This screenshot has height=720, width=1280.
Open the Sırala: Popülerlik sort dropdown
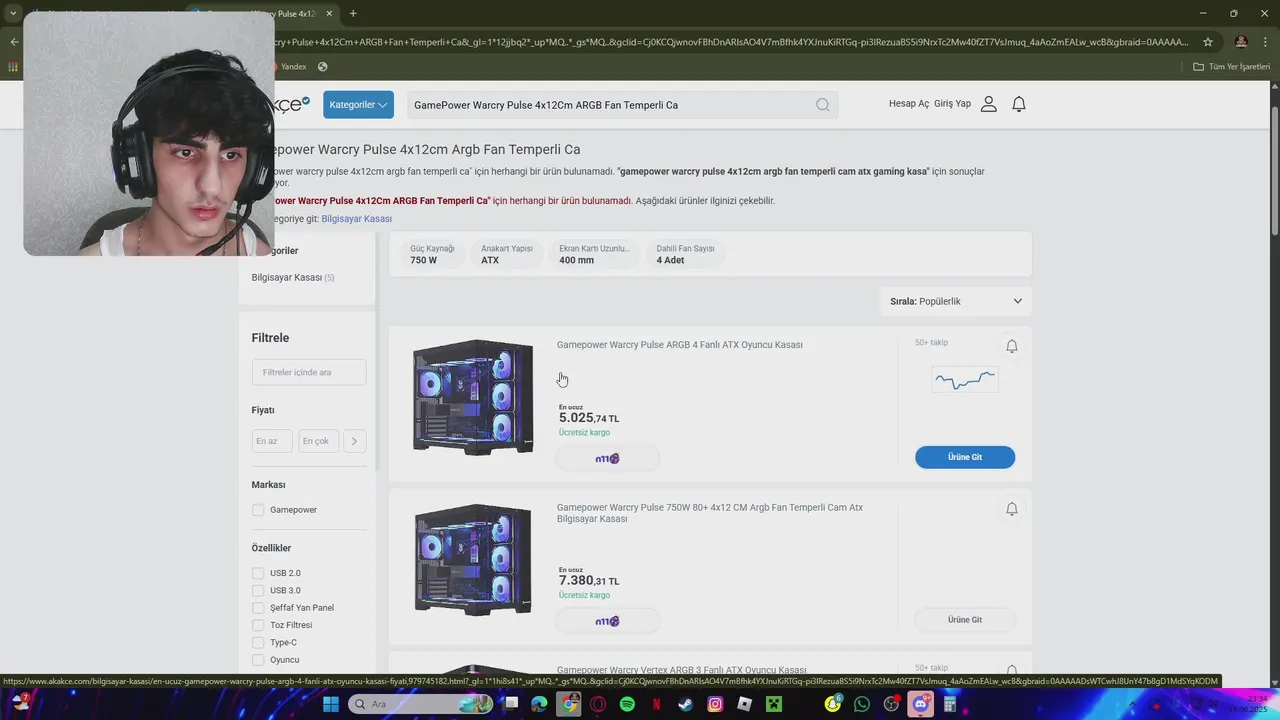956,301
